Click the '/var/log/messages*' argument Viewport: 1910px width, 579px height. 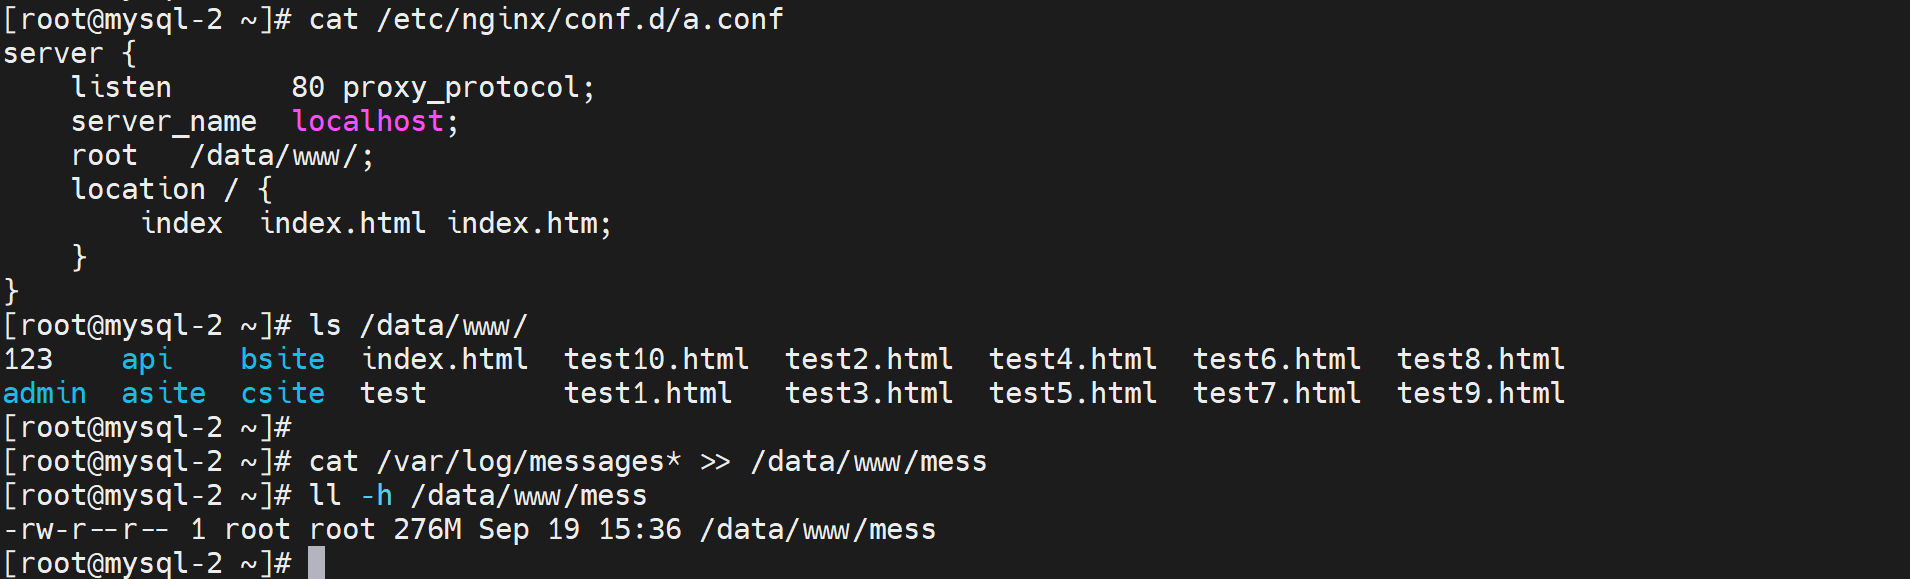pos(529,462)
